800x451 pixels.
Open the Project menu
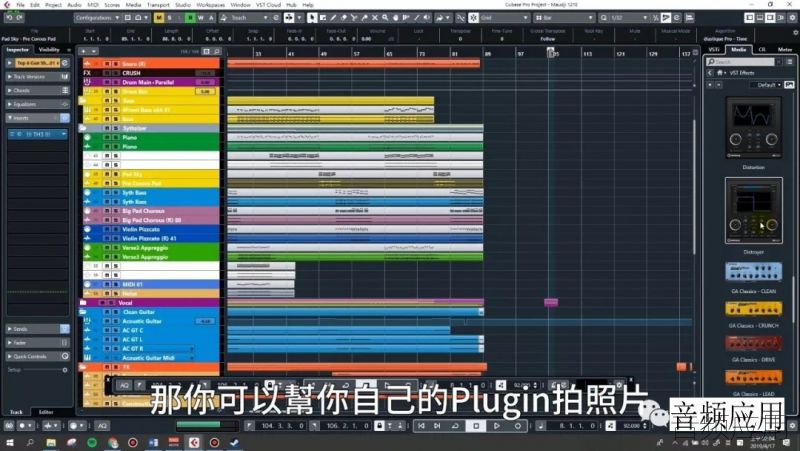pyautogui.click(x=53, y=5)
